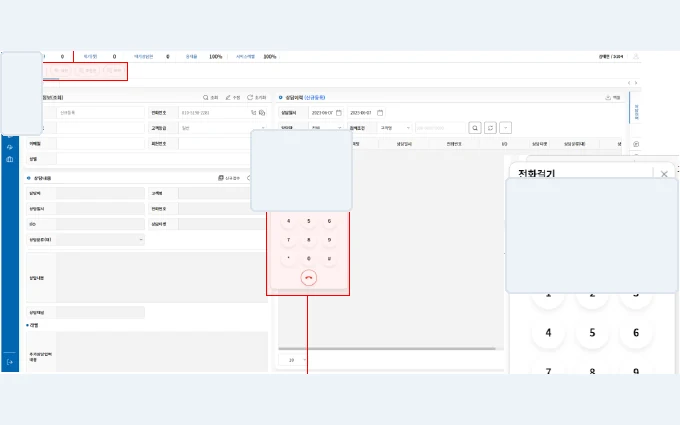680x425 pixels.
Task: Open the 상담분류 dropdown in the consultation form
Action: click(x=100, y=239)
